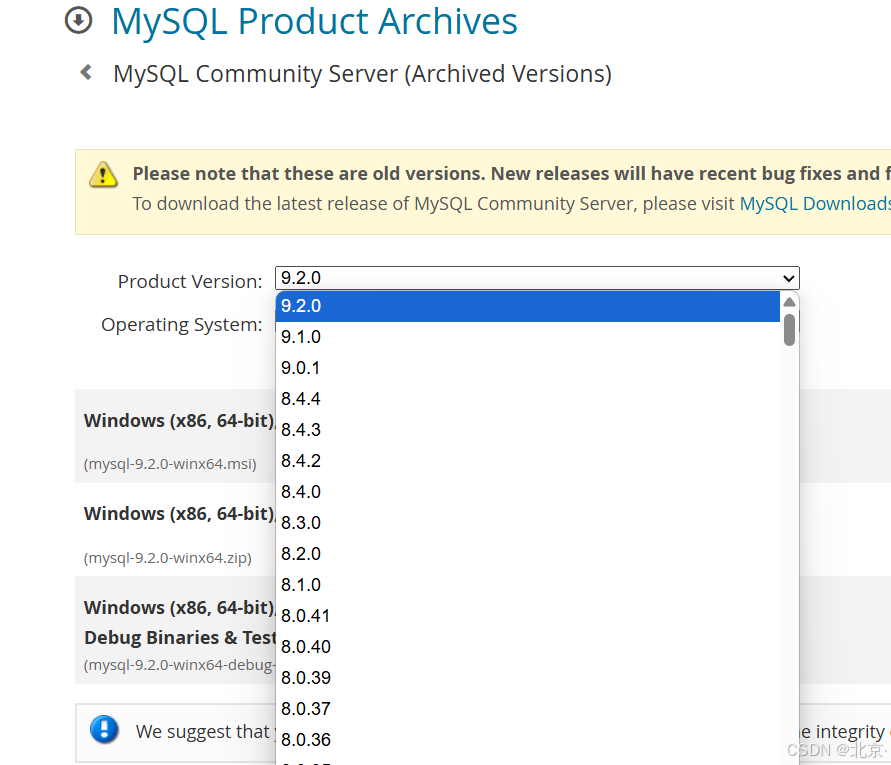The width and height of the screenshot is (891, 765).
Task: Choose version 8.0.36 from the list
Action: pyautogui.click(x=527, y=739)
